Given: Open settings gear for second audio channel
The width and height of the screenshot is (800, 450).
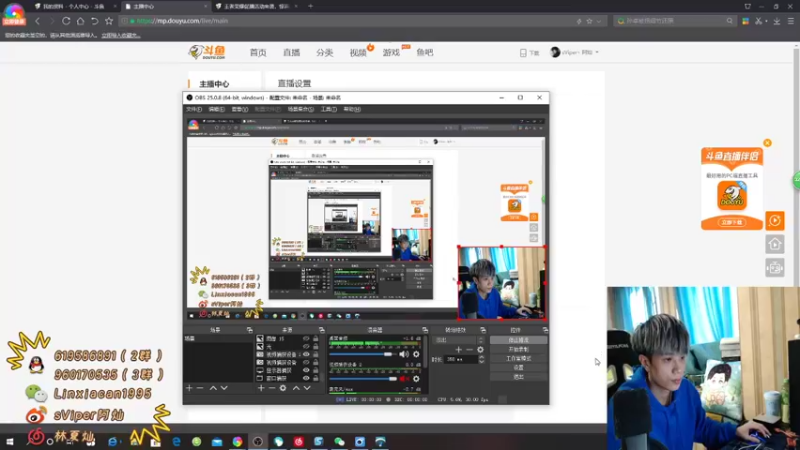Looking at the screenshot, I should [x=416, y=379].
